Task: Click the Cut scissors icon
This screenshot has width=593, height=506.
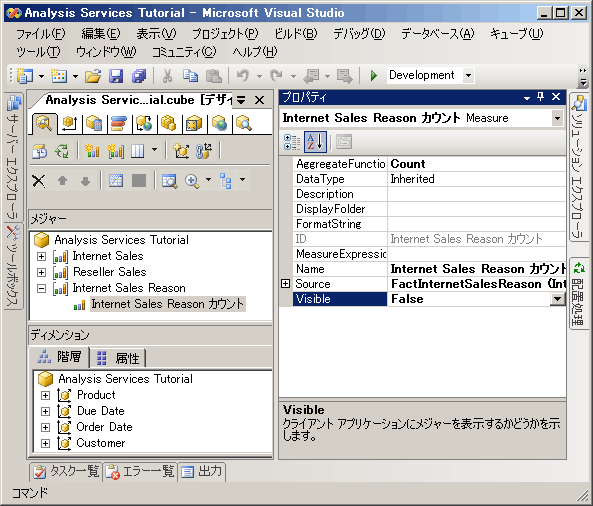Action: pos(167,76)
